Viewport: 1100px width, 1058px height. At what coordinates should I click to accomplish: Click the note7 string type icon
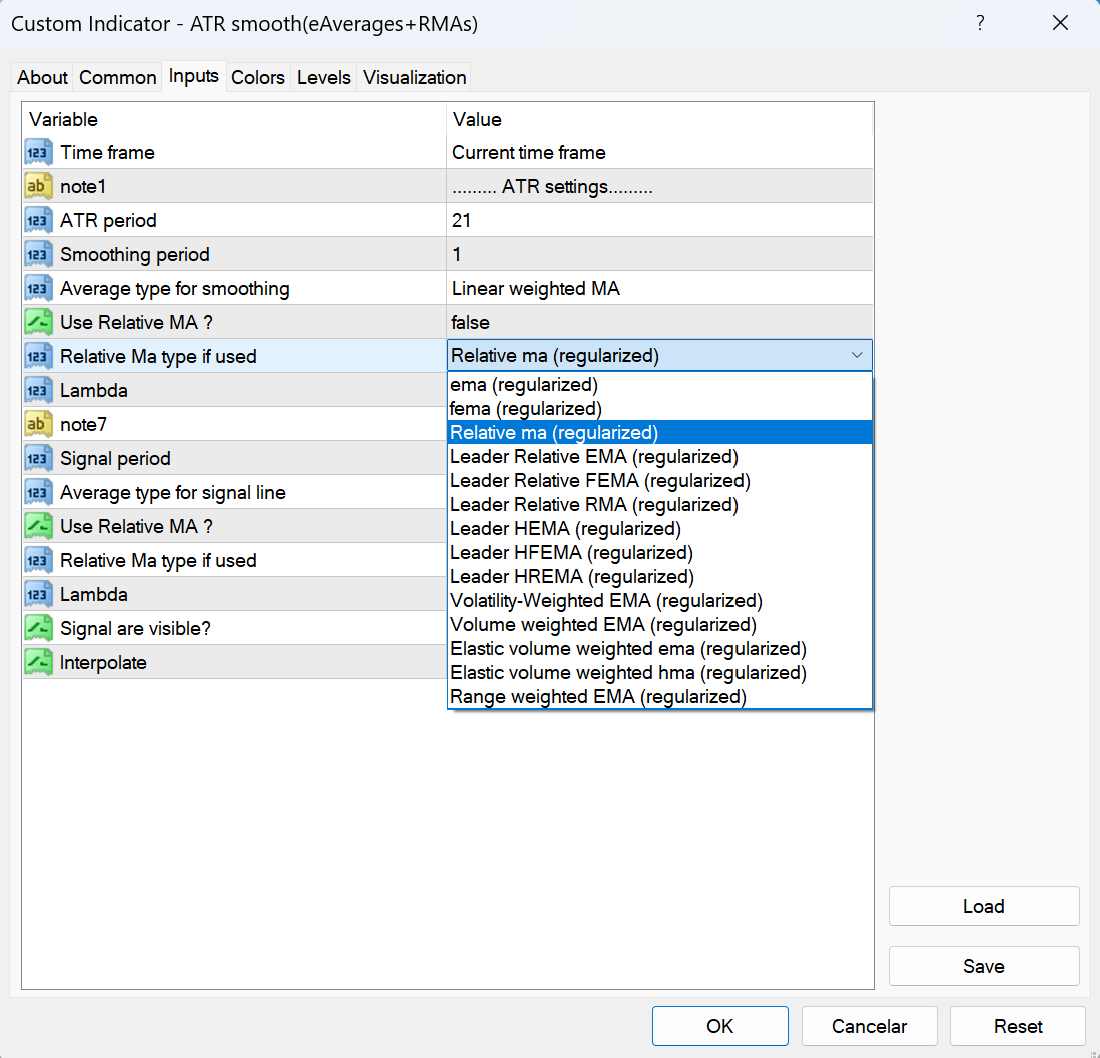39,425
